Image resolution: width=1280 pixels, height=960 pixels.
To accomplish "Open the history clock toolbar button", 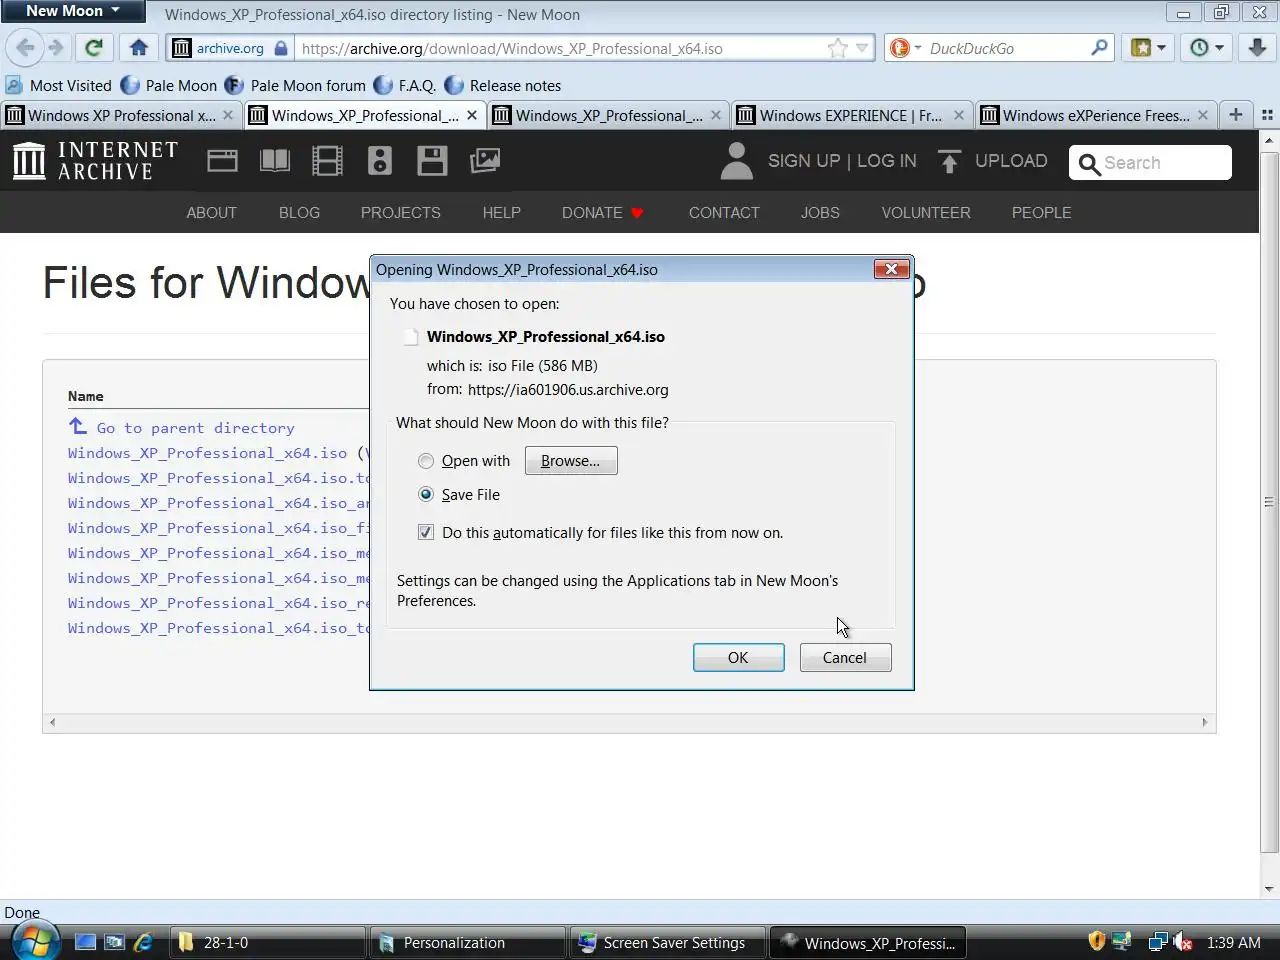I will 1206,48.
